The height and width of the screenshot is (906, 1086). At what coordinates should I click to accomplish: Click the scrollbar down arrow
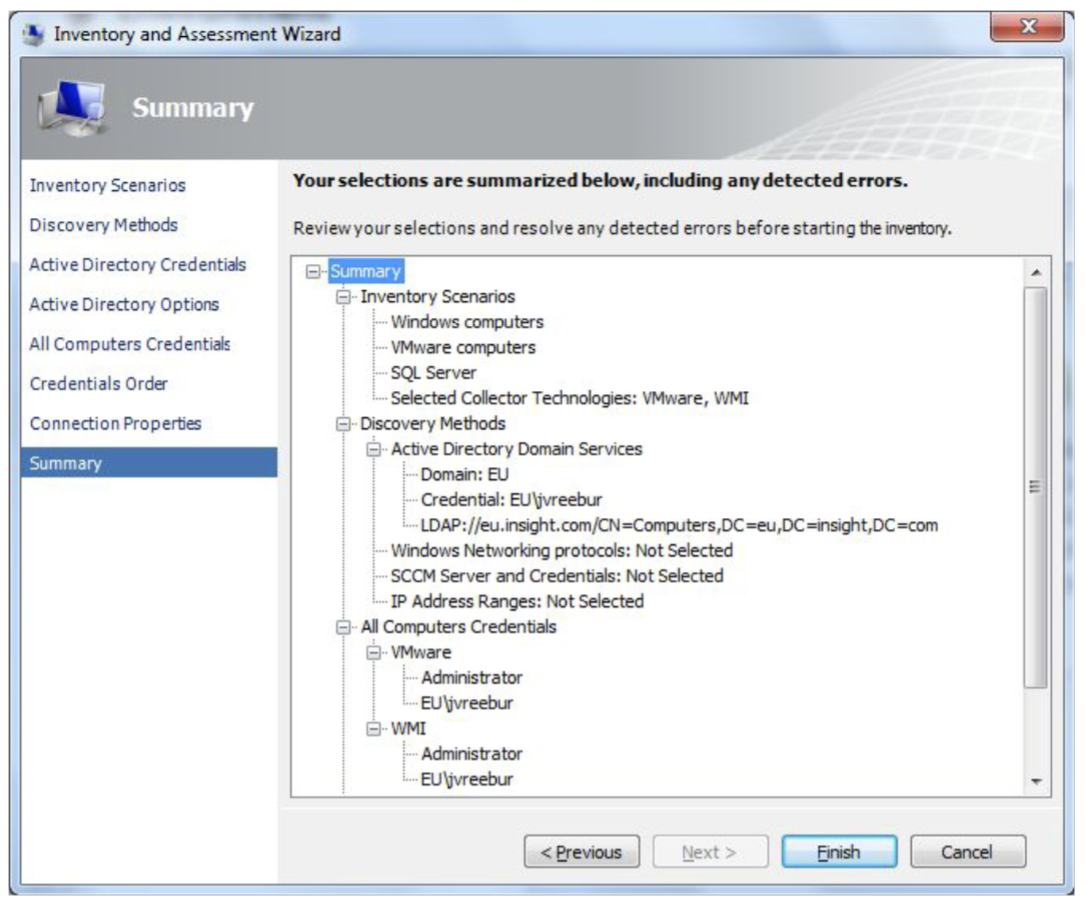pyautogui.click(x=1036, y=781)
